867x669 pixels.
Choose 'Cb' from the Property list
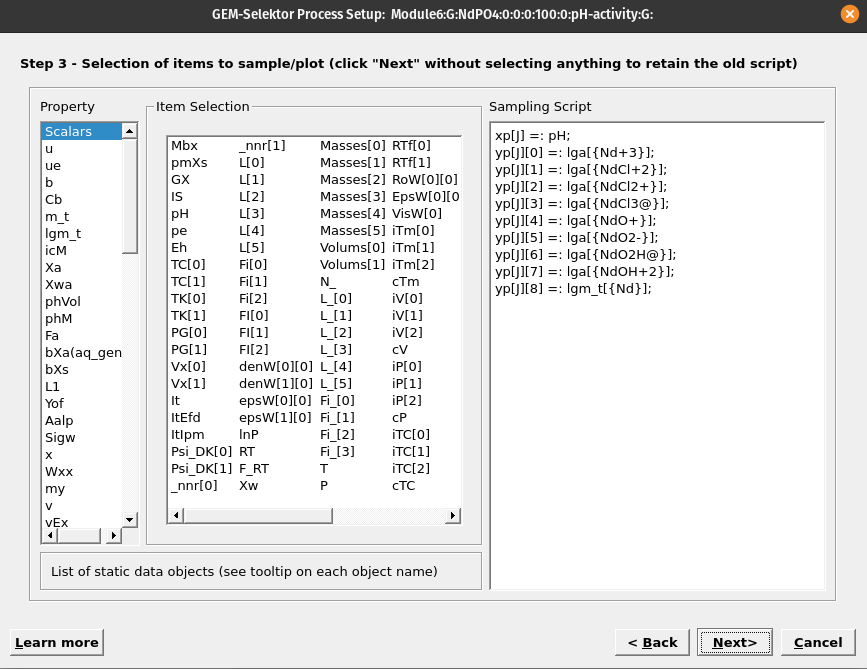[x=54, y=200]
